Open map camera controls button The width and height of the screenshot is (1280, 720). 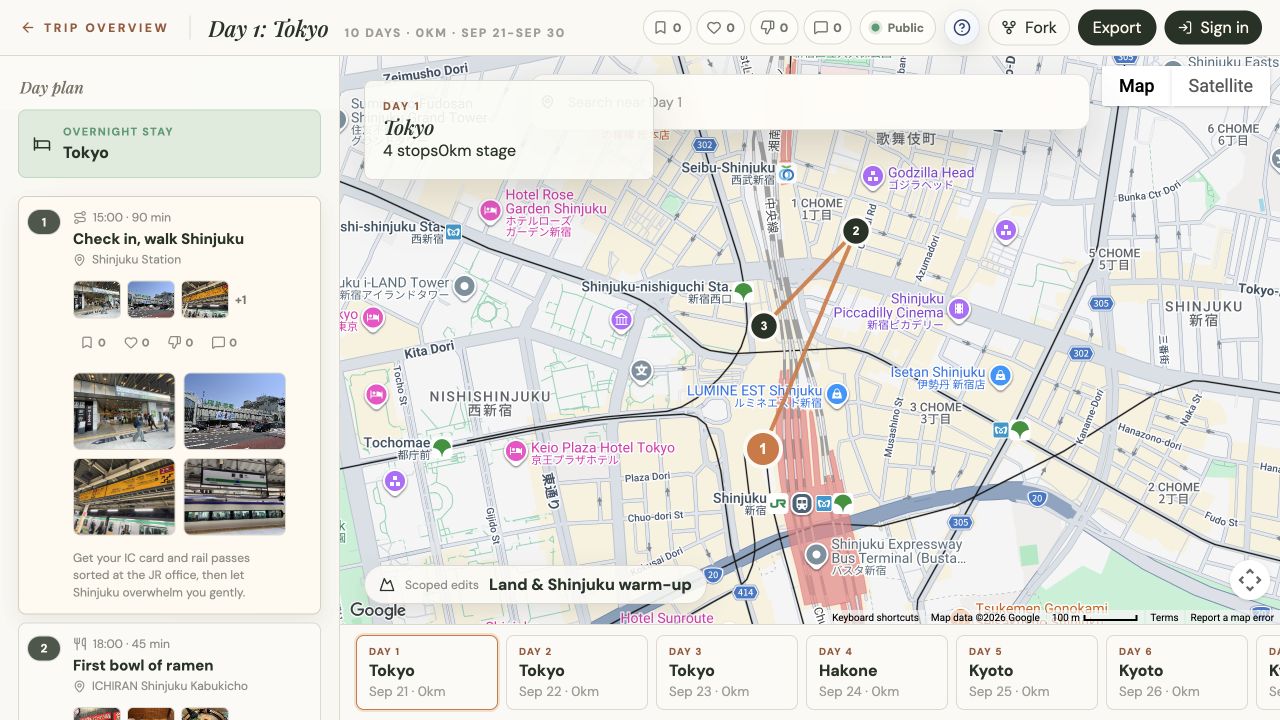click(x=1249, y=580)
